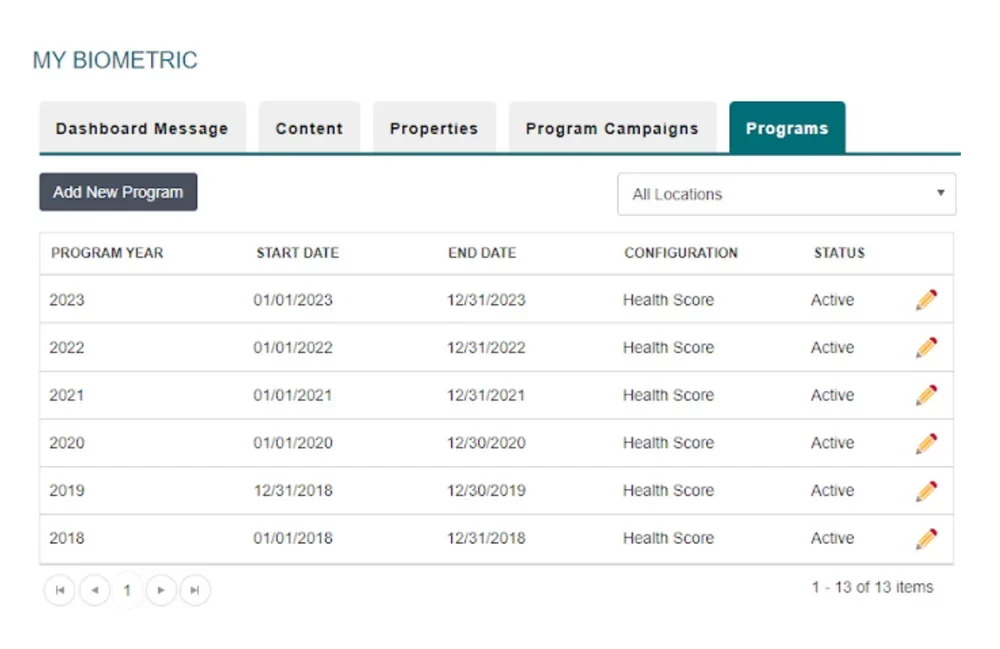
Task: Edit the 2021 program with pencil icon
Action: tap(927, 395)
